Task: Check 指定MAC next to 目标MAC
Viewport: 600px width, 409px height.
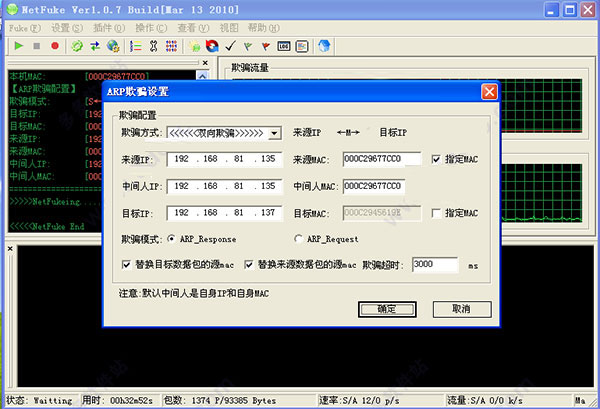Action: click(x=436, y=213)
